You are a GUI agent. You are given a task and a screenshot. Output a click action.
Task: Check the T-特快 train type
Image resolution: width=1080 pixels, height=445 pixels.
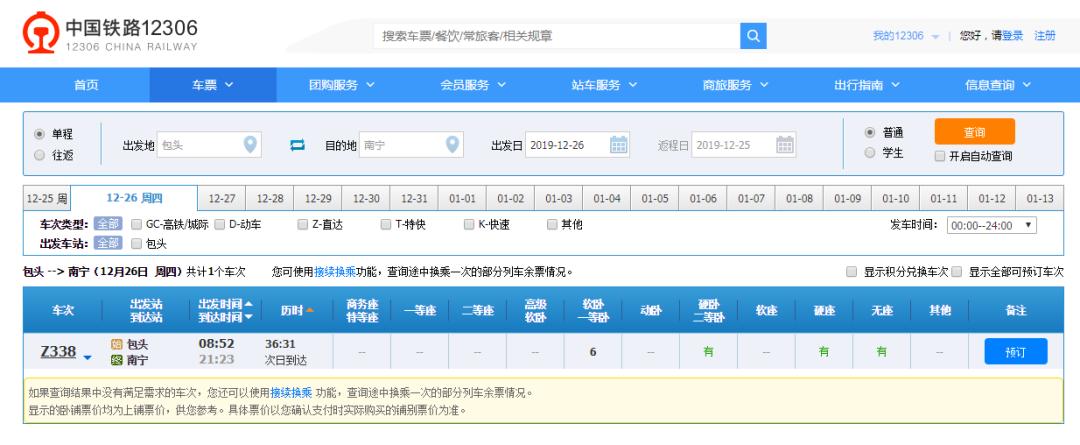386,224
